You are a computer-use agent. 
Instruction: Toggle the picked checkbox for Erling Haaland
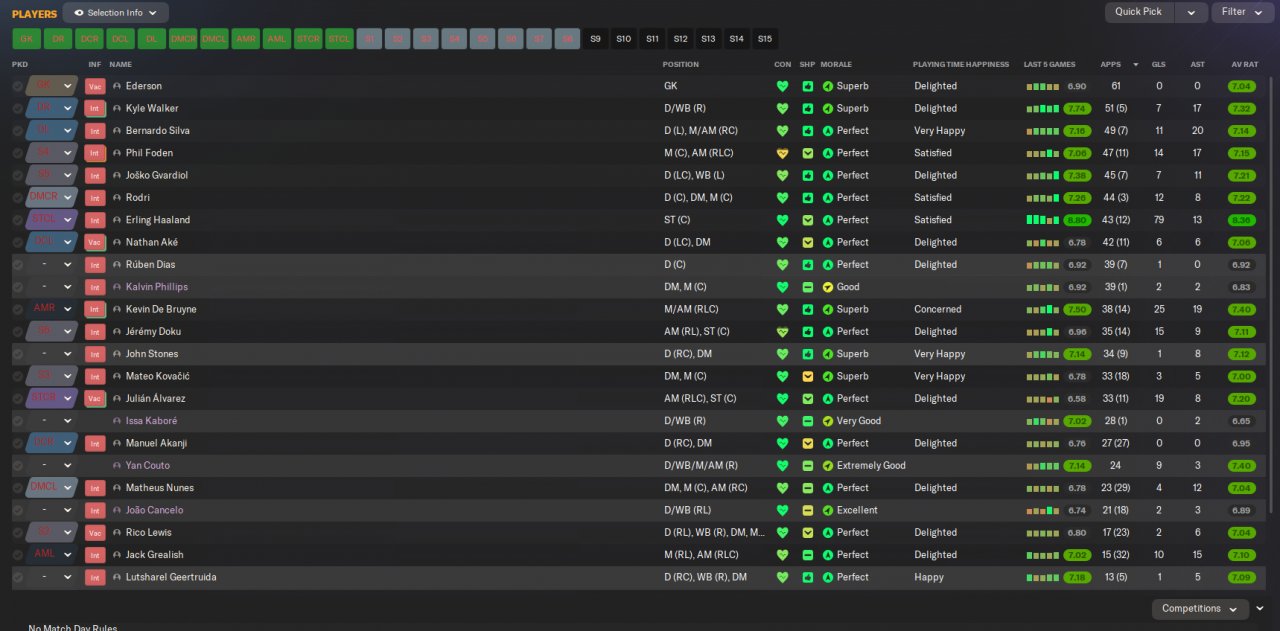17,220
